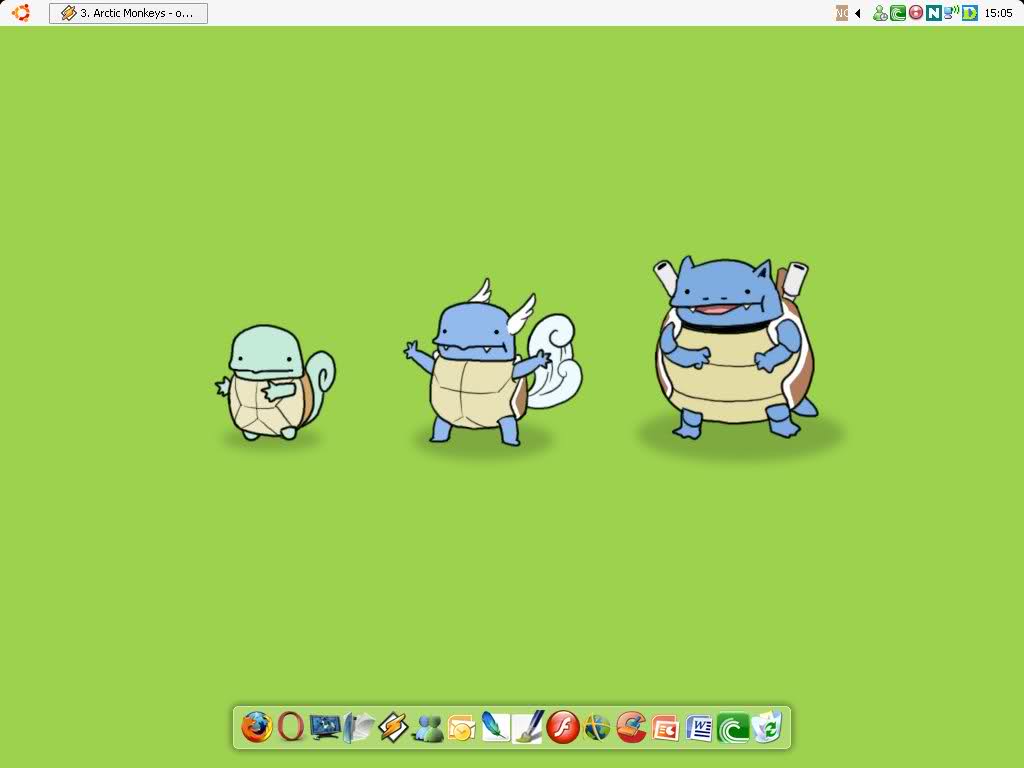
Task: Launch the green BitTorrent dock icon
Action: click(733, 728)
